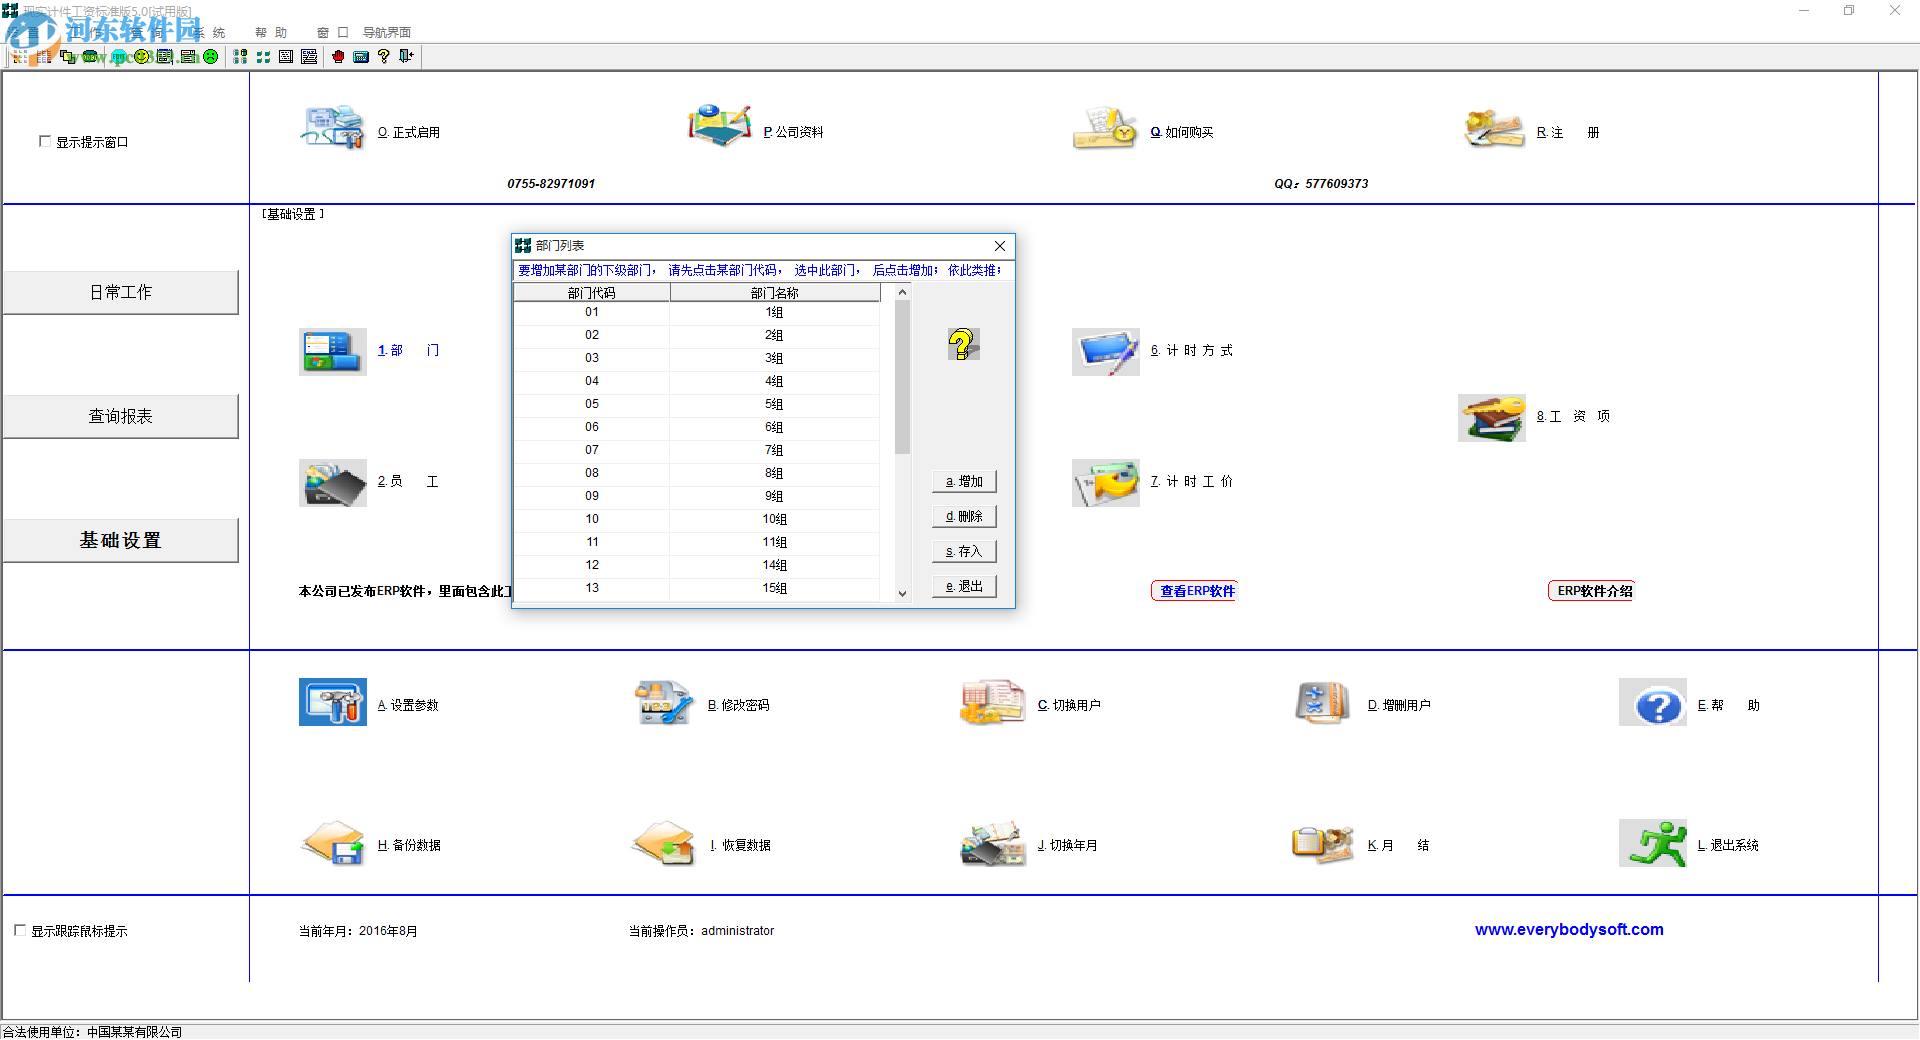Click the toolbar yellow question mark icon
The image size is (1920, 1040).
coord(384,57)
